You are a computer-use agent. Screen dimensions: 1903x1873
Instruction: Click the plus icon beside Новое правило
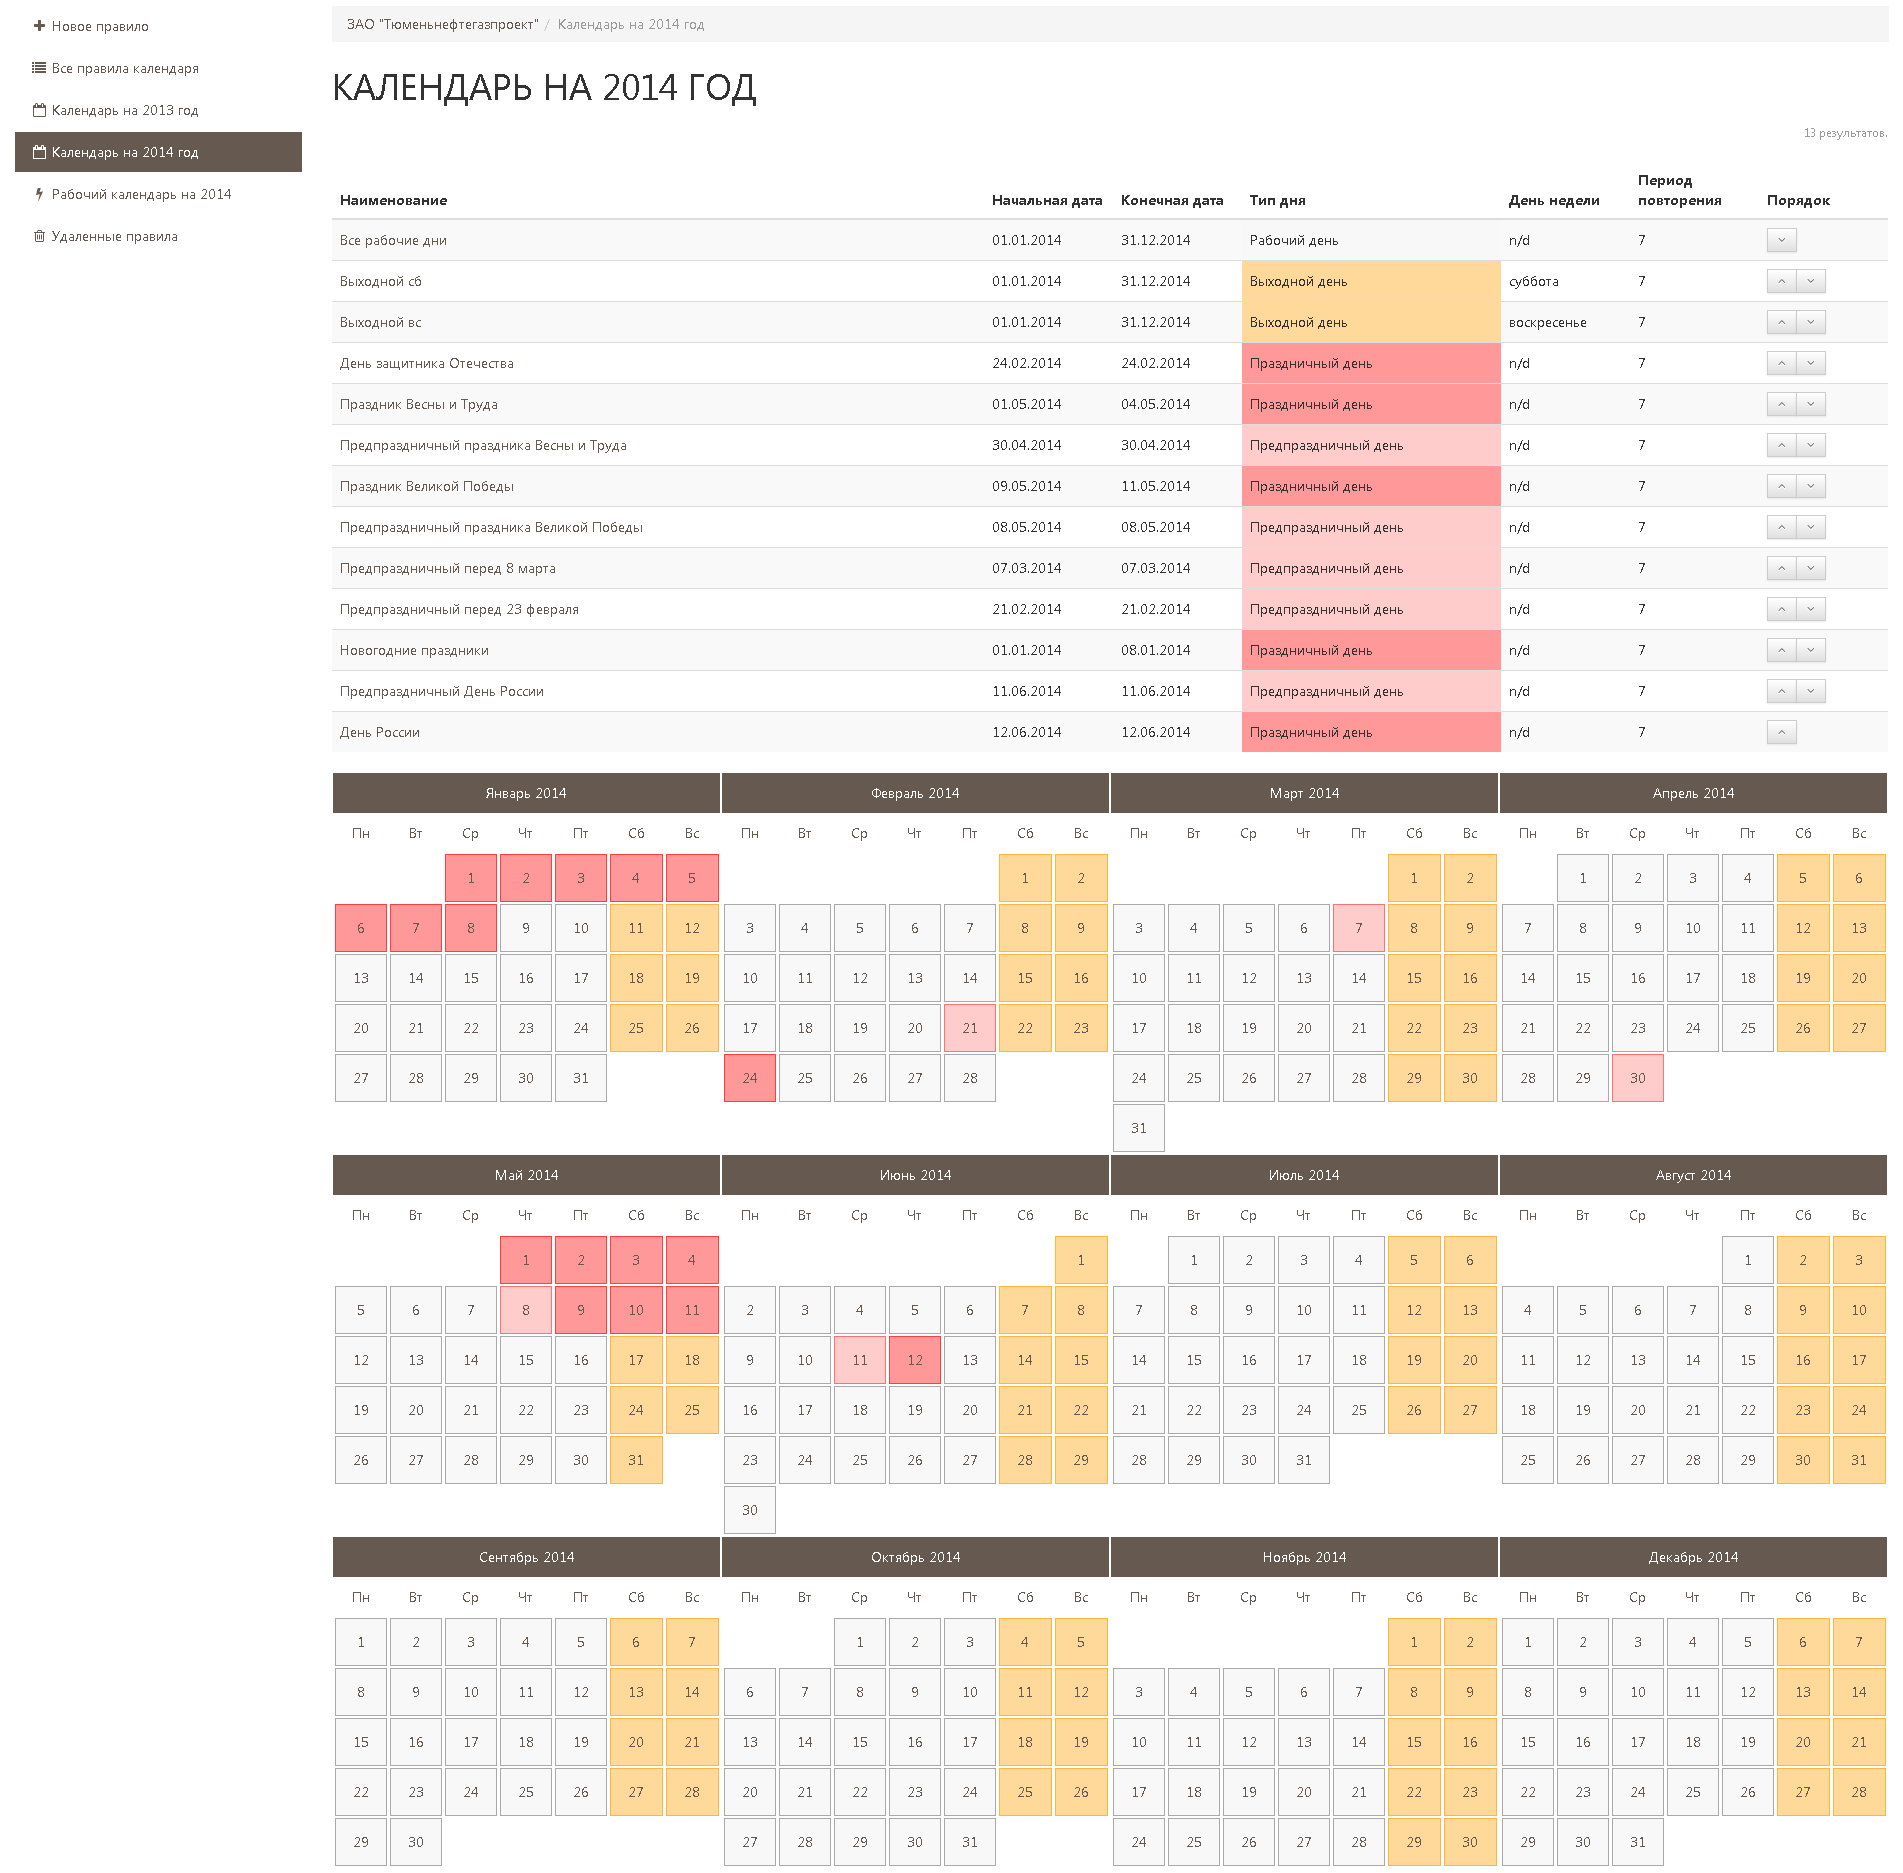[39, 26]
